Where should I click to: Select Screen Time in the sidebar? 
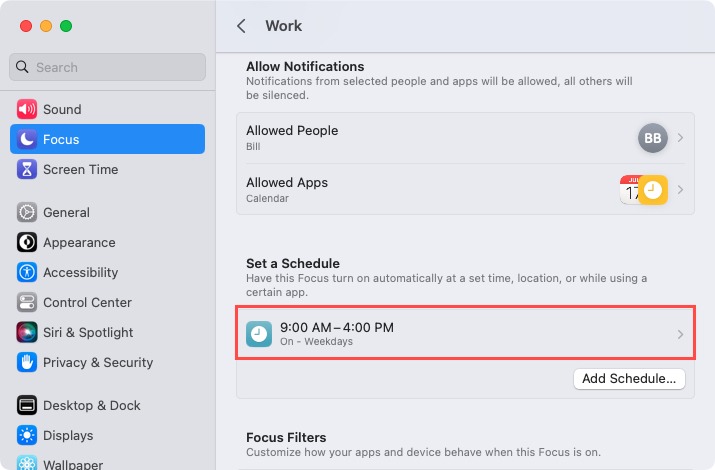tap(108, 169)
